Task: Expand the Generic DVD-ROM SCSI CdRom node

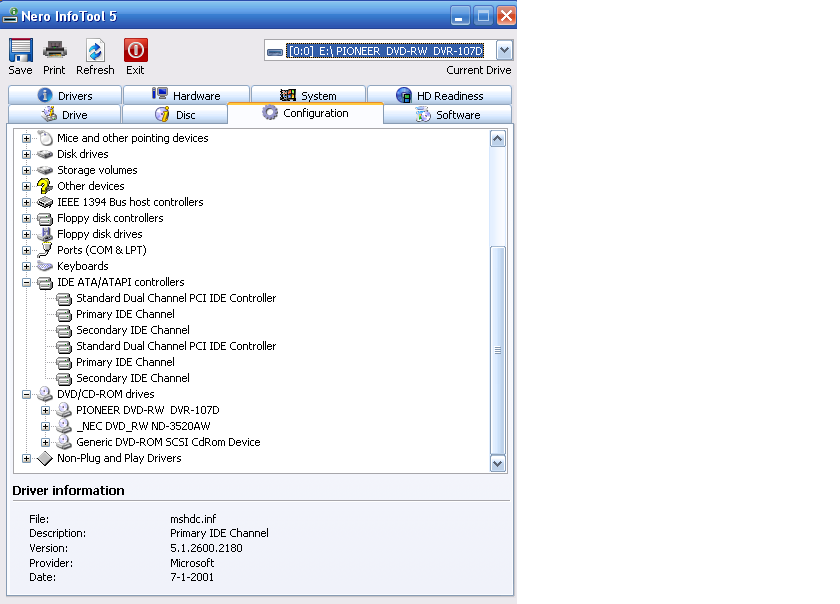Action: 46,442
